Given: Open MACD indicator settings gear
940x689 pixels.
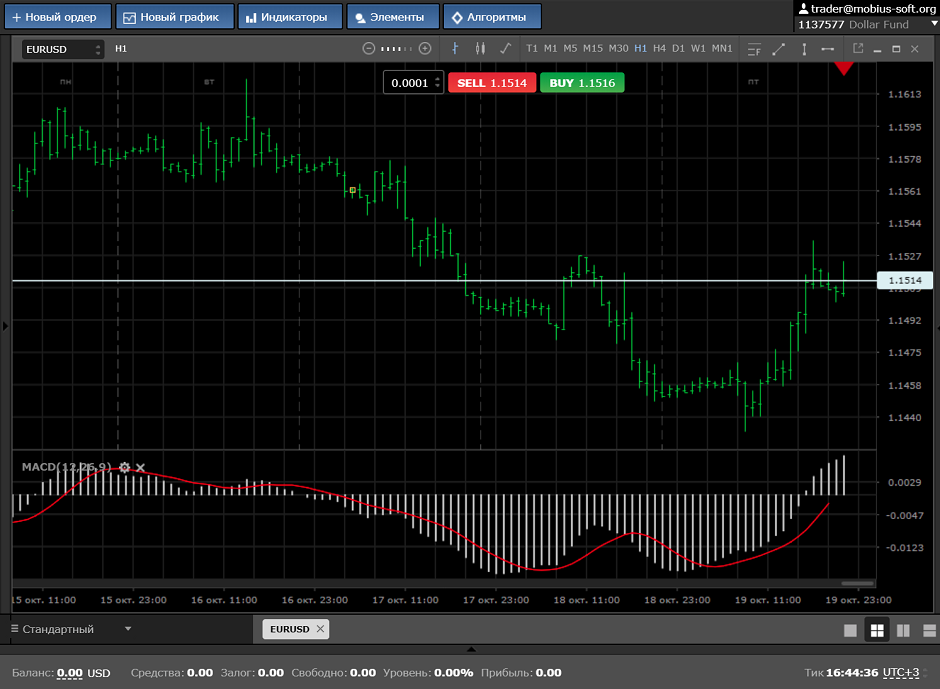Looking at the screenshot, I should [124, 467].
